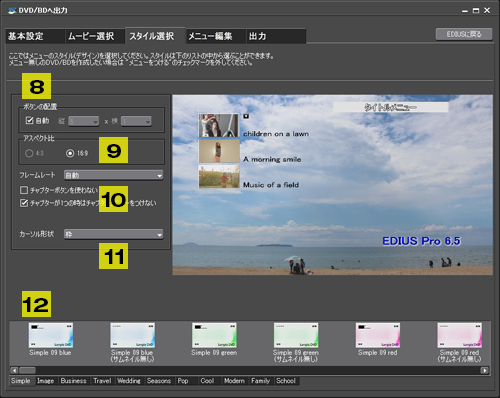Select the Business style category tab
This screenshot has width=500, height=398.
[73, 381]
